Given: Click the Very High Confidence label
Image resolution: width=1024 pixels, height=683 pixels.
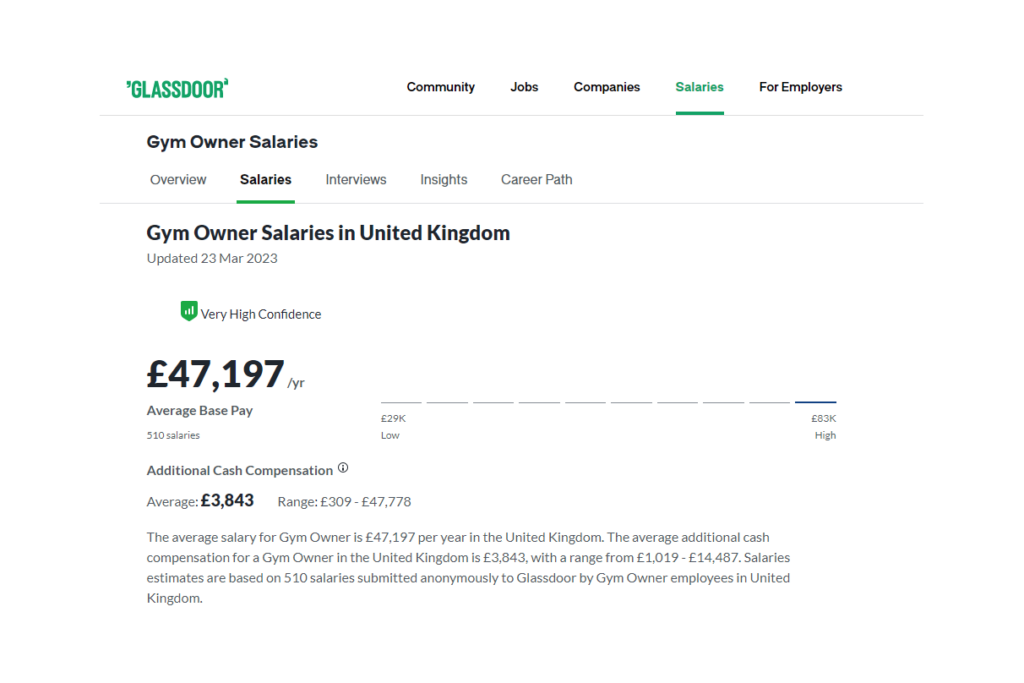Looking at the screenshot, I should (261, 314).
